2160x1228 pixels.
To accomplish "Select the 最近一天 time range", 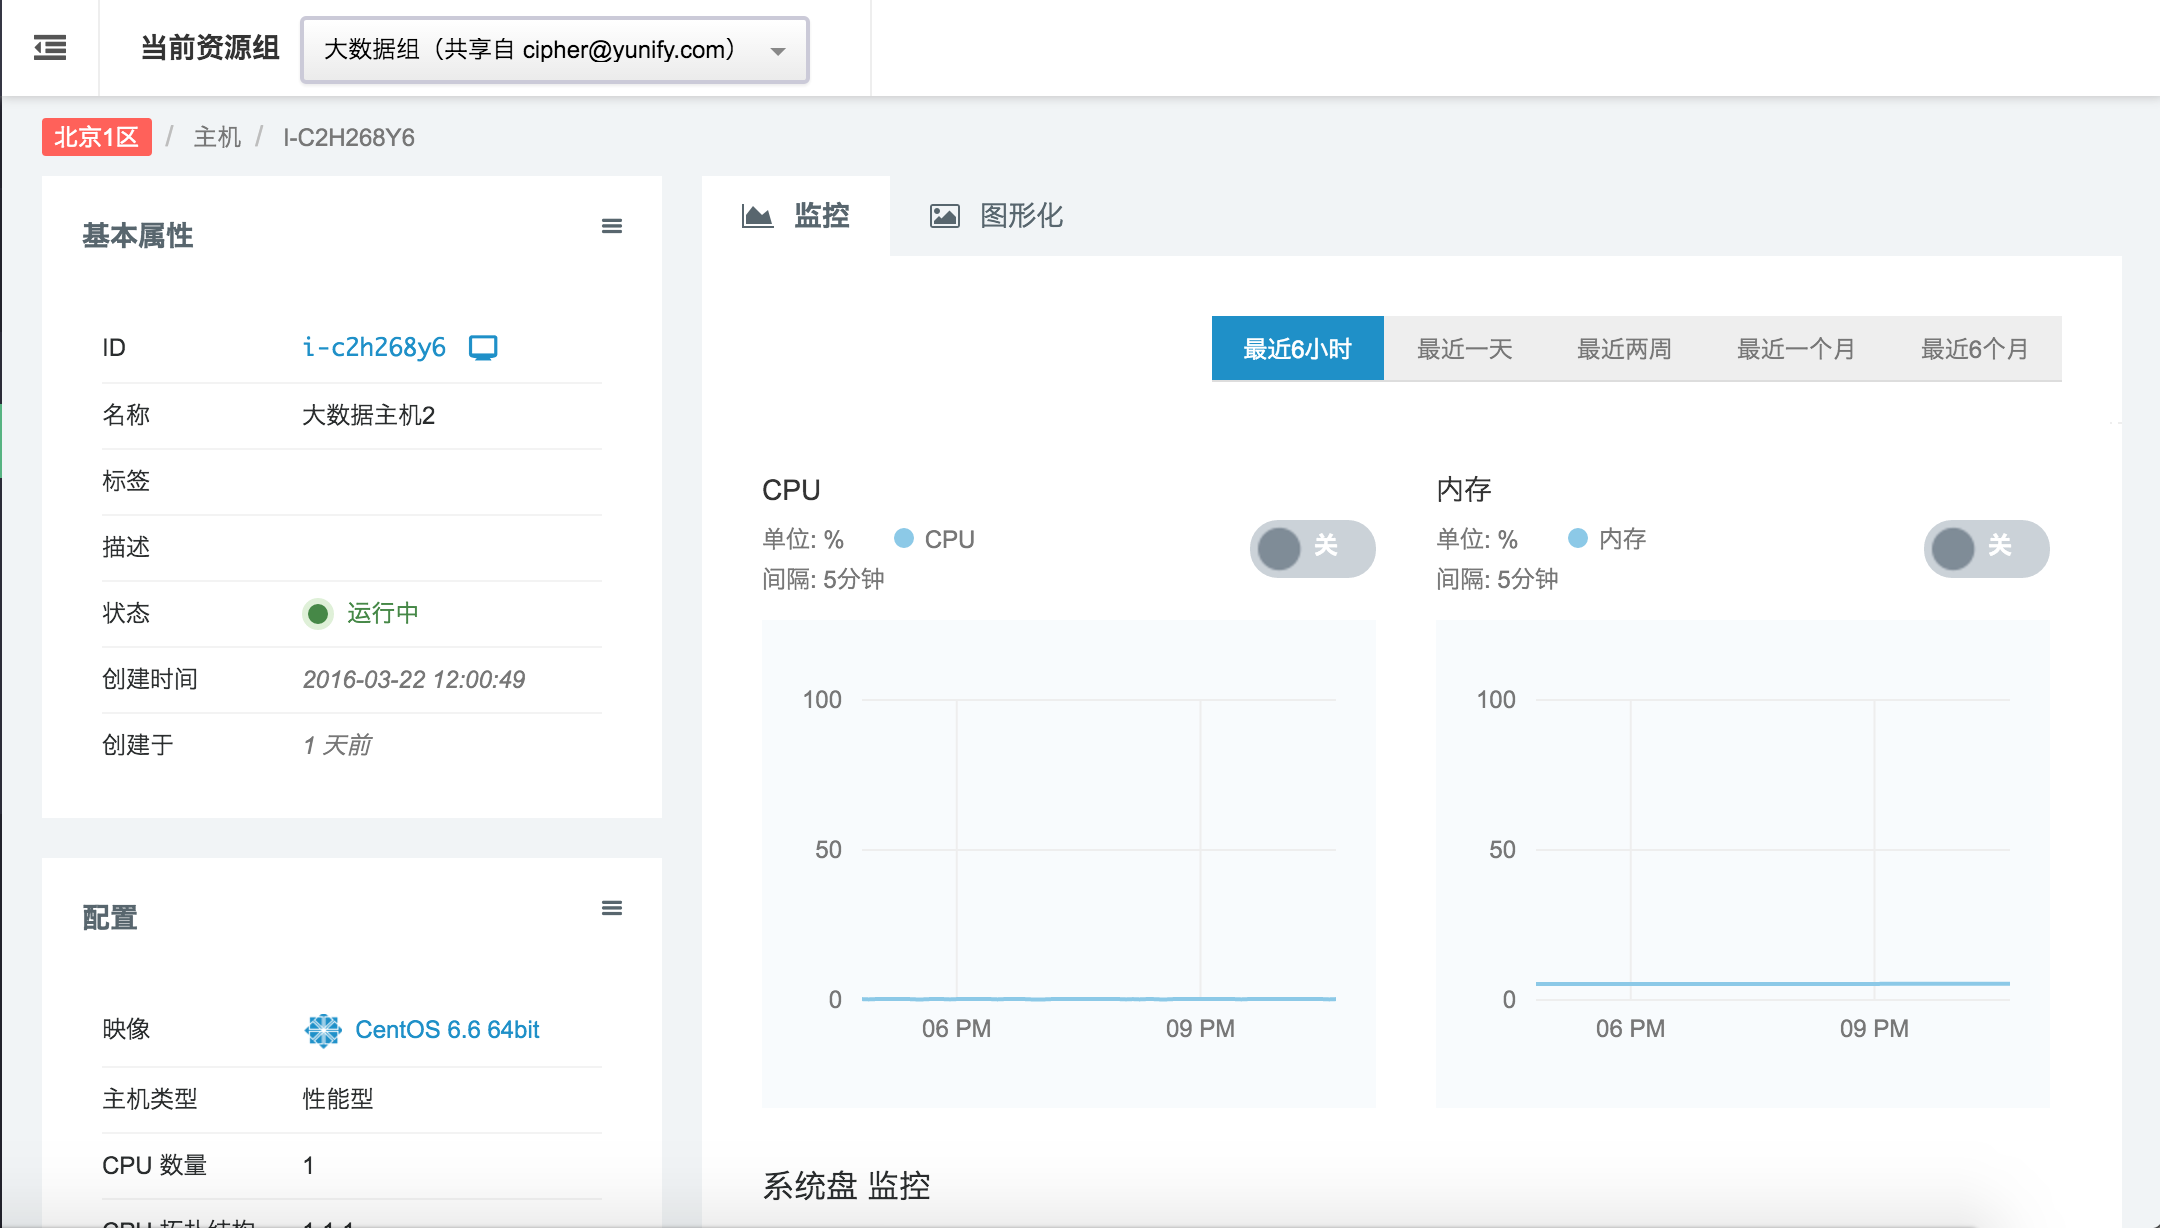I will pyautogui.click(x=1464, y=349).
